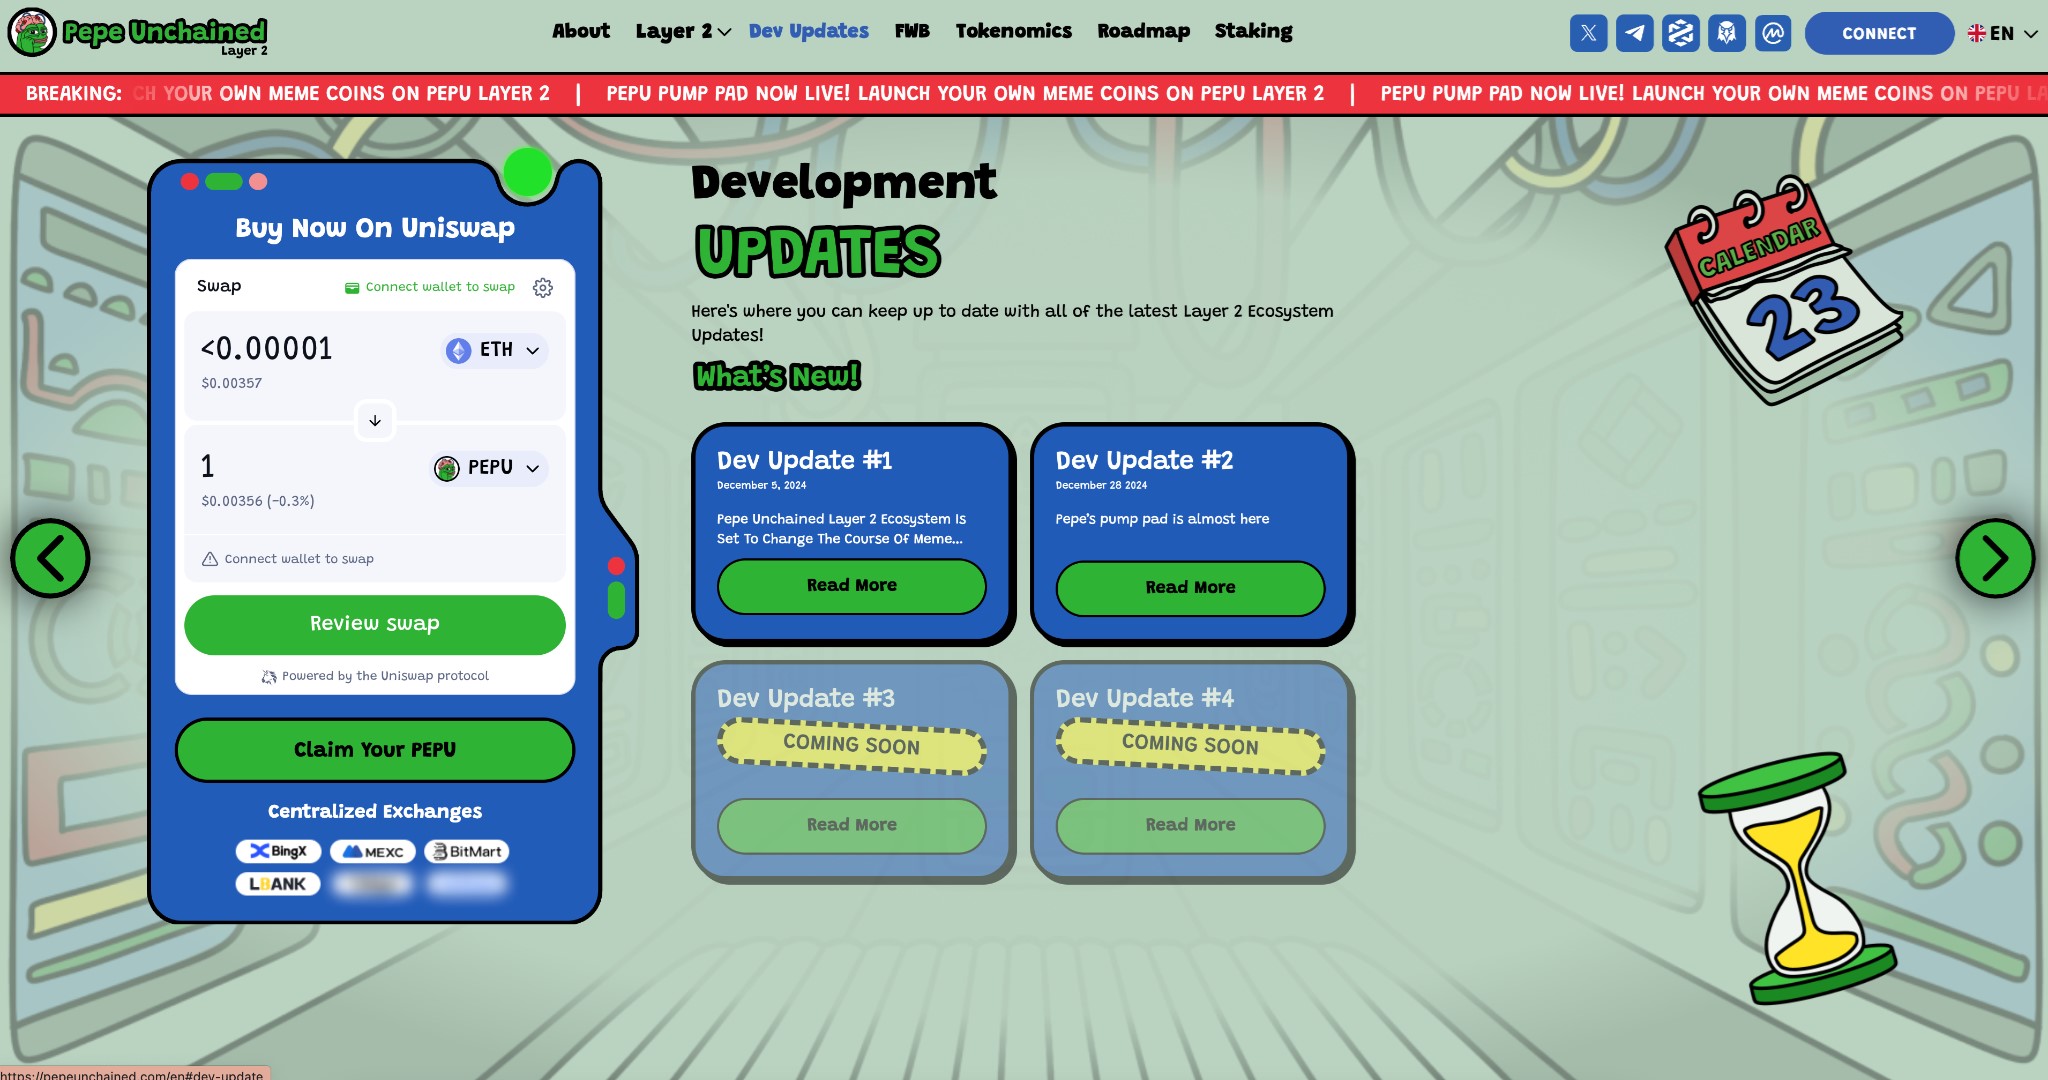Click the hourglass illustration
2048x1080 pixels.
pos(1797,878)
